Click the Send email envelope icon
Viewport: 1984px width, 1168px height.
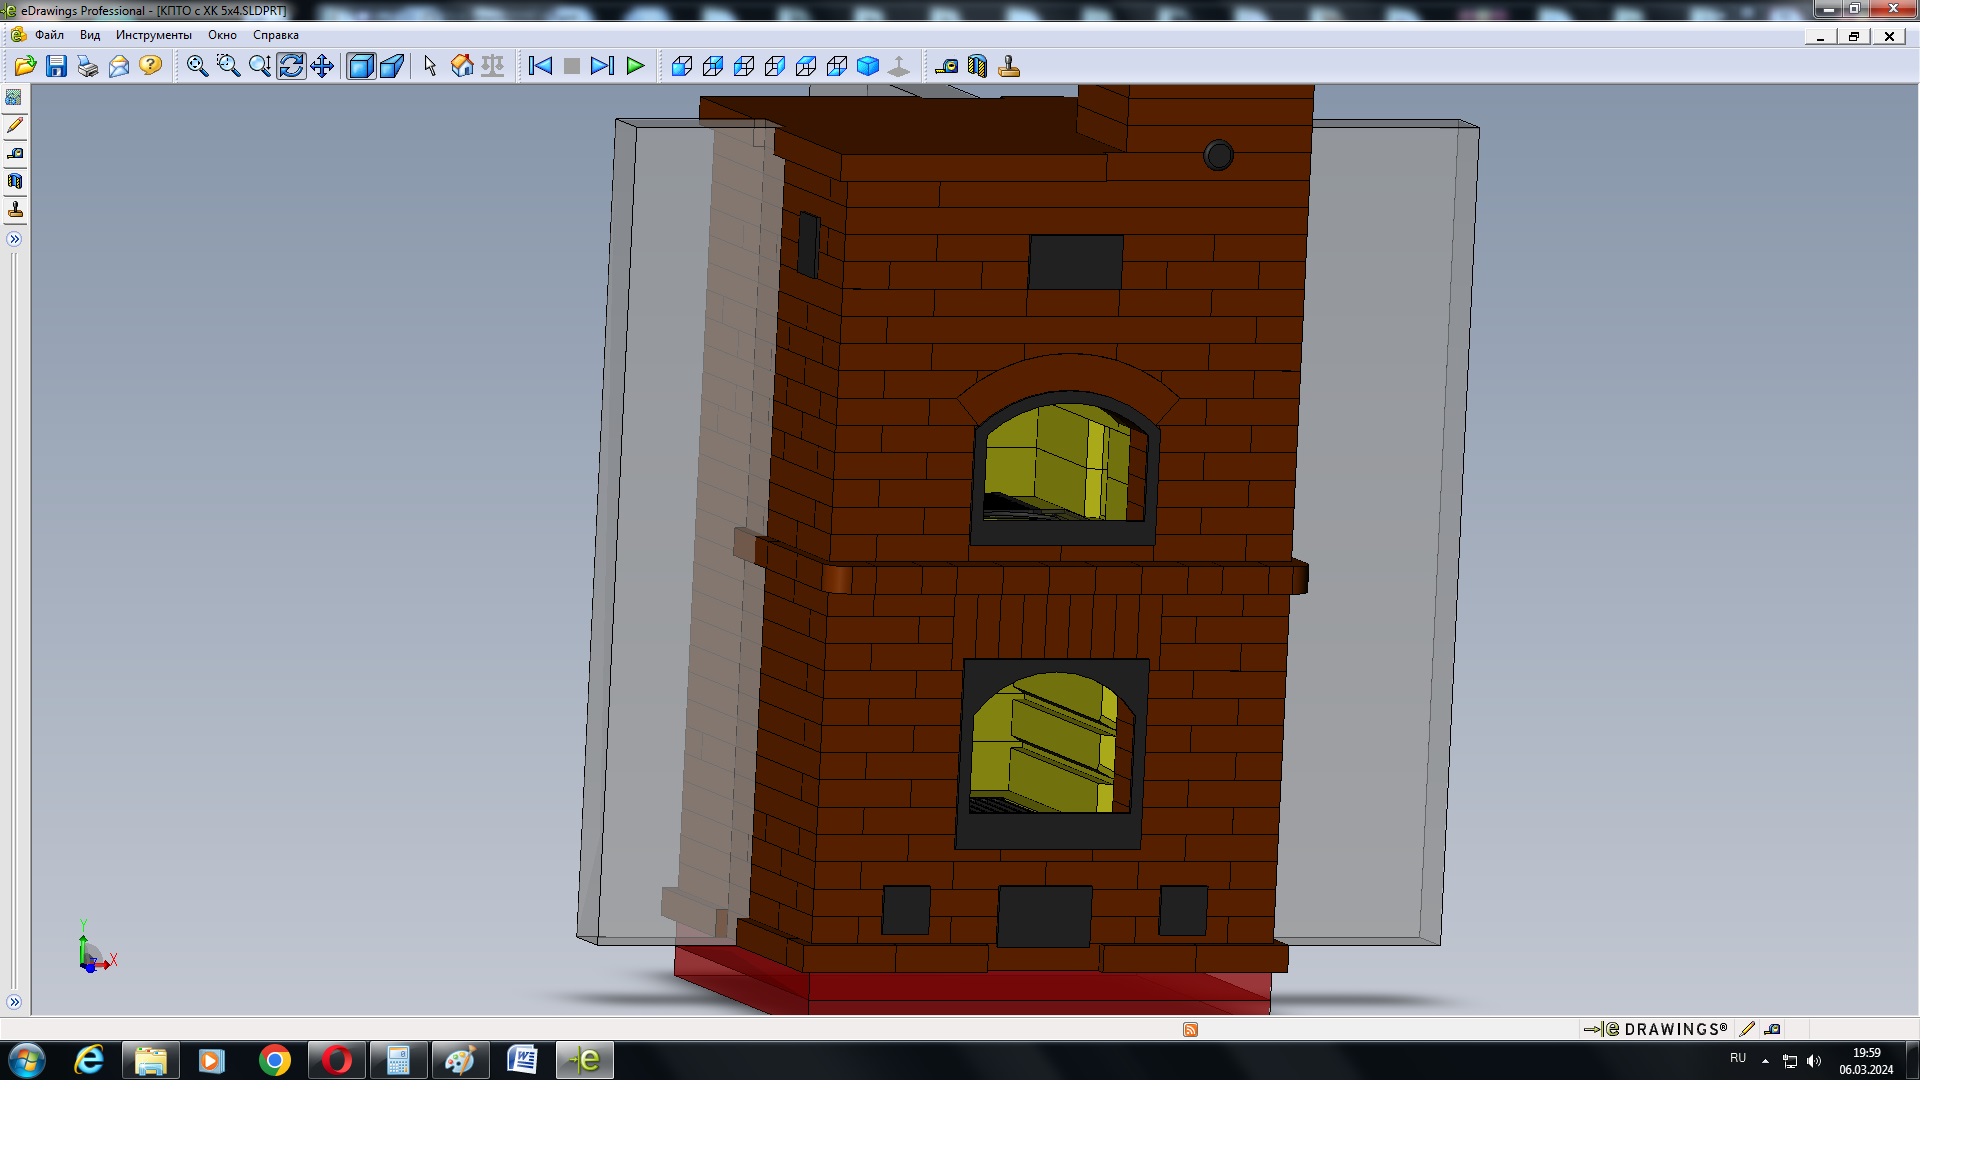pos(119,66)
